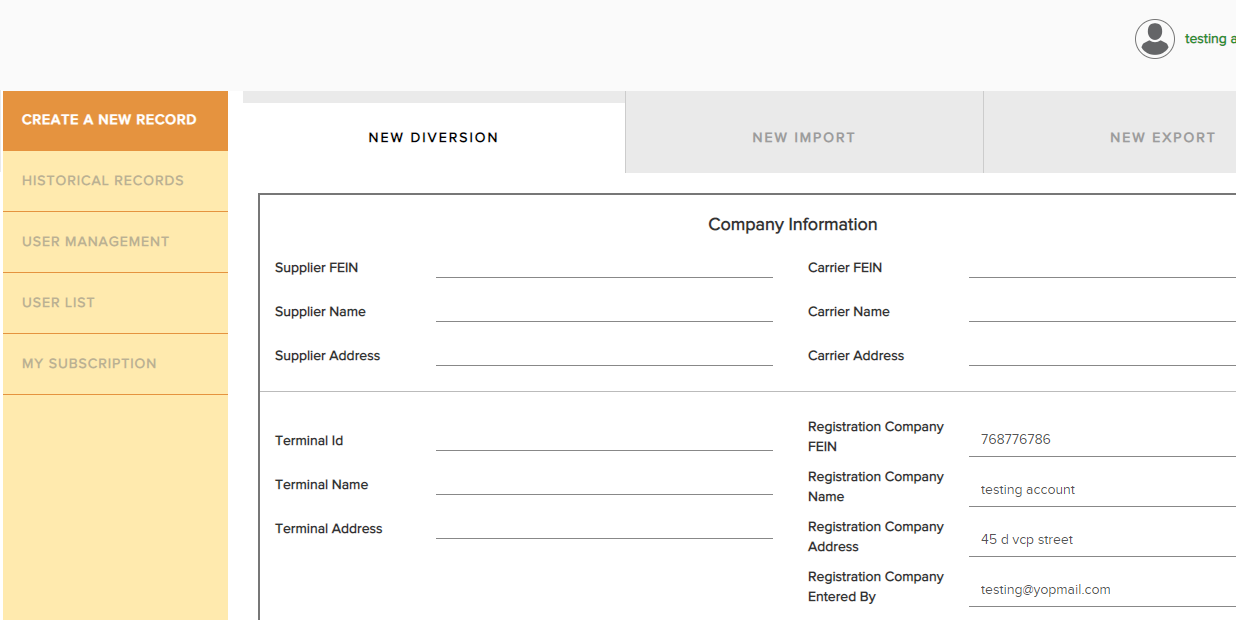The image size is (1236, 620).
Task: Focus the Carrier FEIN input field
Action: pyautogui.click(x=1102, y=267)
